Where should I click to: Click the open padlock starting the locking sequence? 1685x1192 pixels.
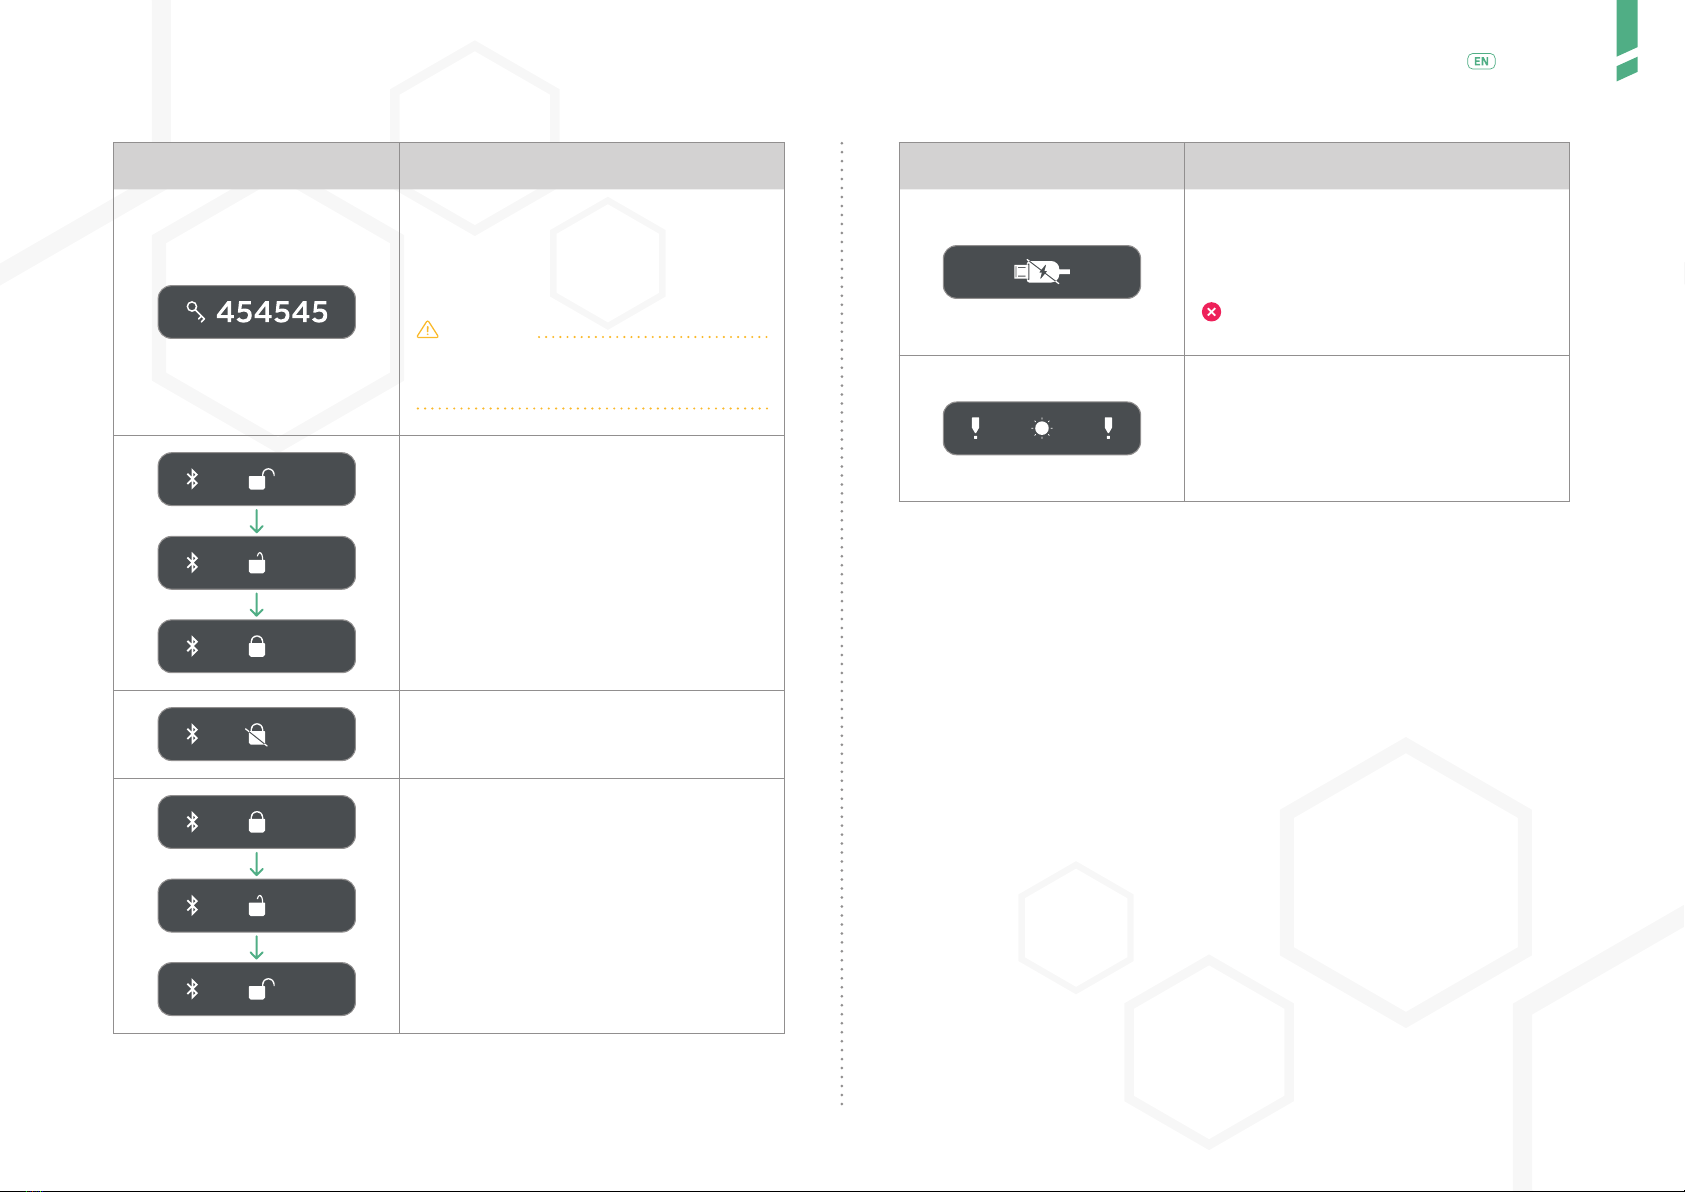click(x=261, y=479)
